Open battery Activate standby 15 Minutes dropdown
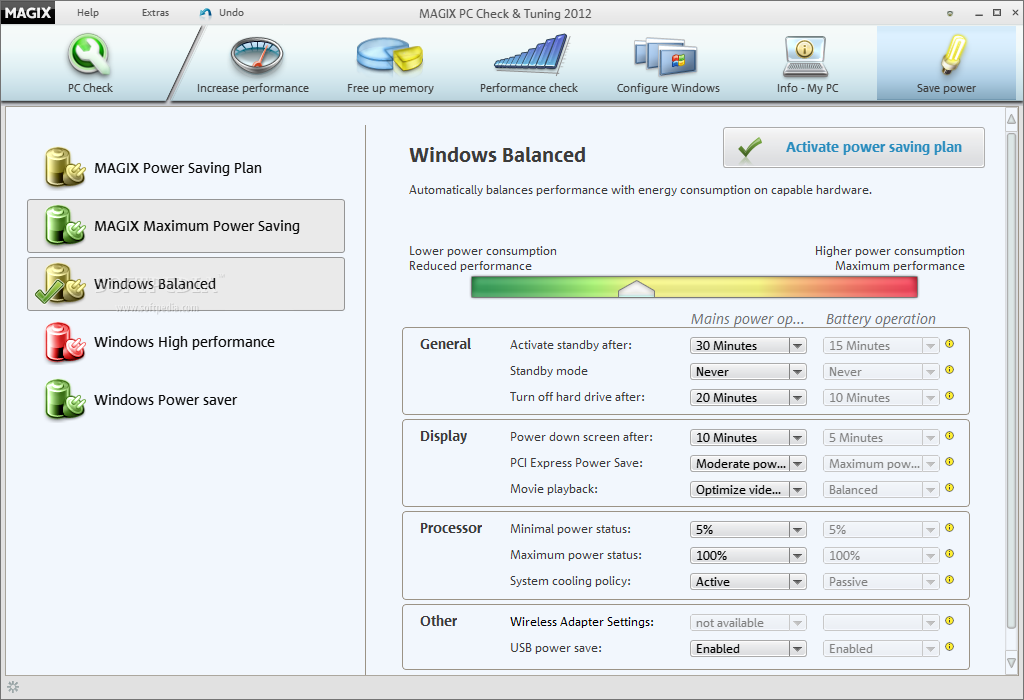The image size is (1024, 700). point(881,345)
